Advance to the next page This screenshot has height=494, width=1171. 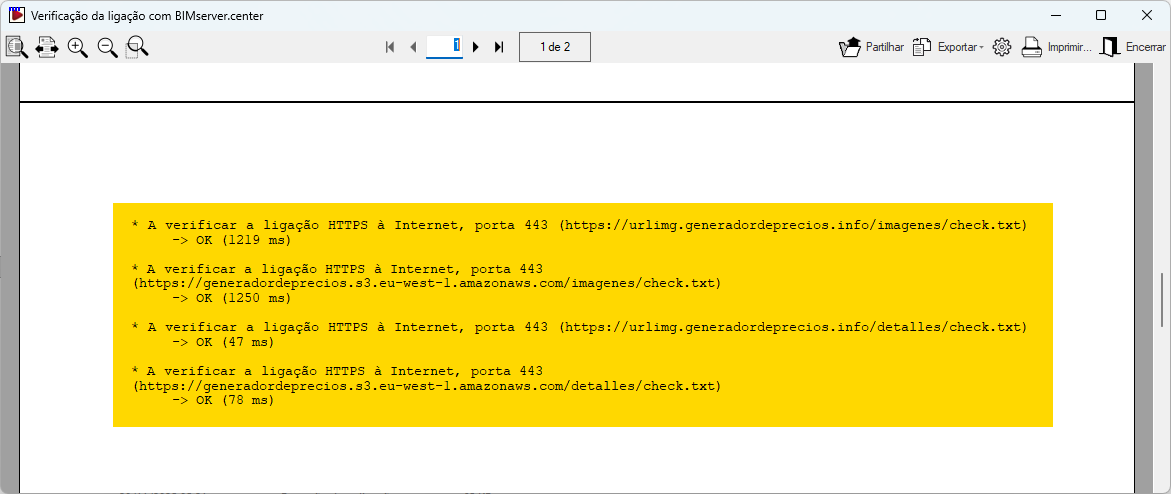click(476, 47)
